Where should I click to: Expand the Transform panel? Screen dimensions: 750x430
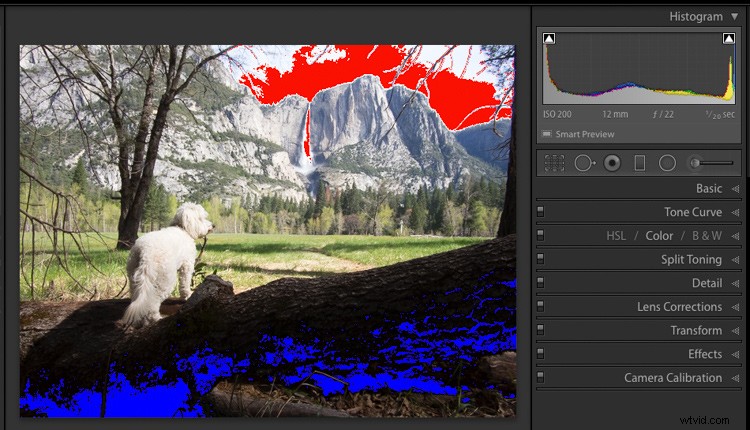[736, 331]
